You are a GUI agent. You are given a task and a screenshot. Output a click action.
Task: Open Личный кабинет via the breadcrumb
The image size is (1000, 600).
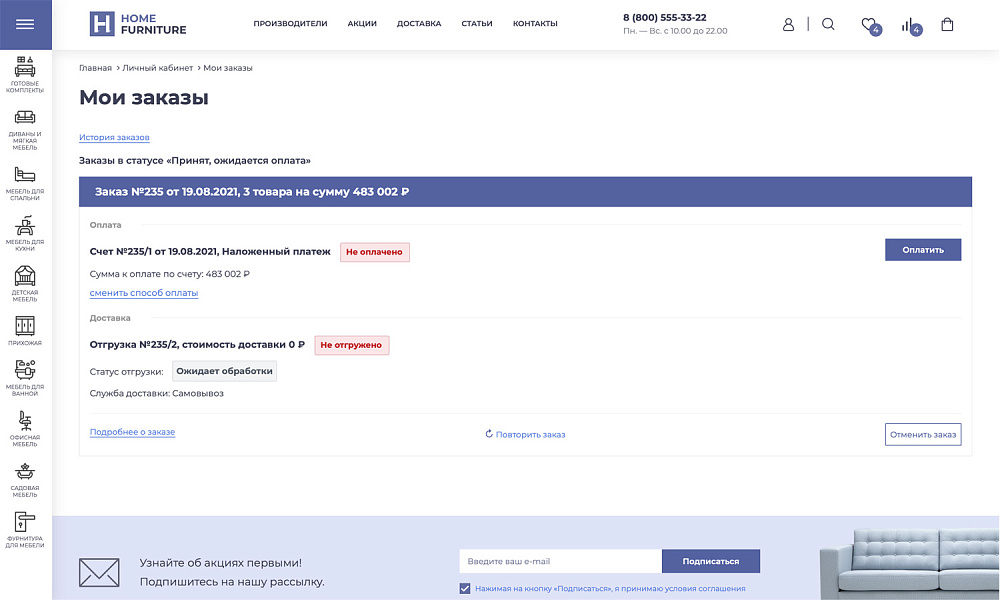(158, 68)
